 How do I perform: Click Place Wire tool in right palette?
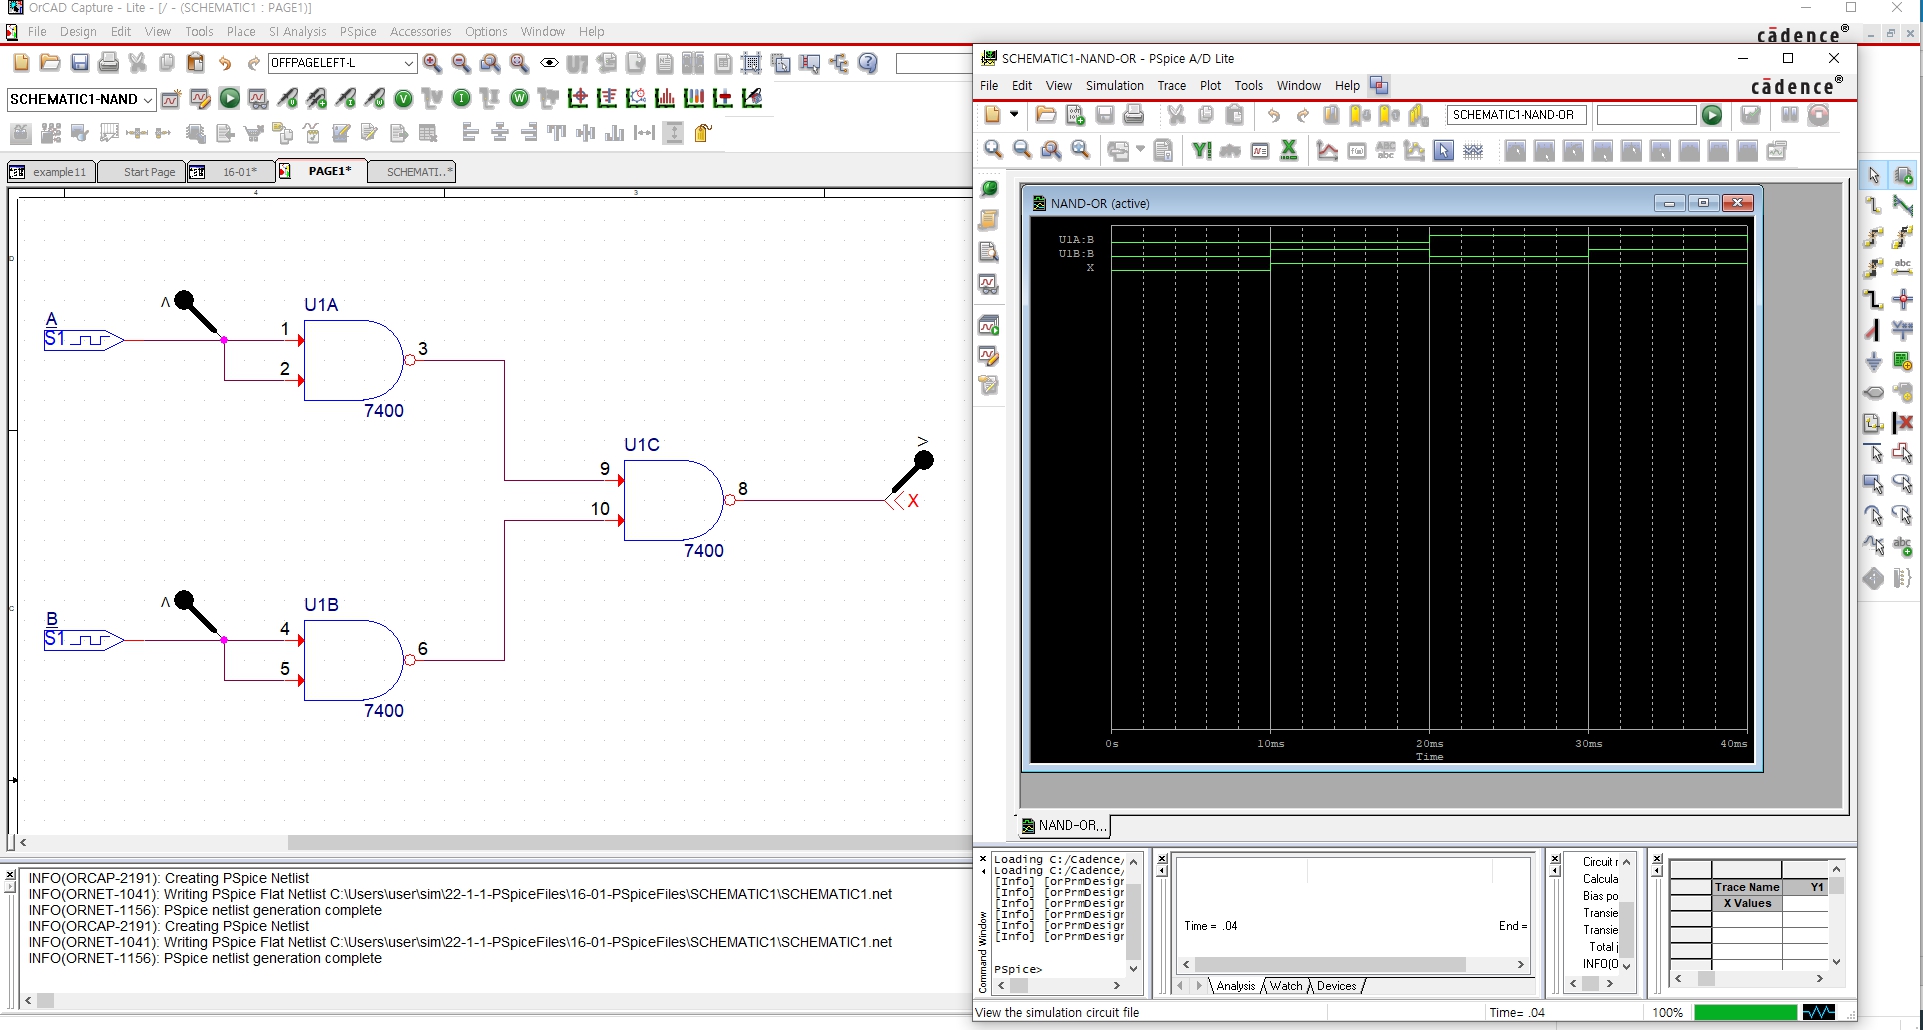click(1874, 205)
